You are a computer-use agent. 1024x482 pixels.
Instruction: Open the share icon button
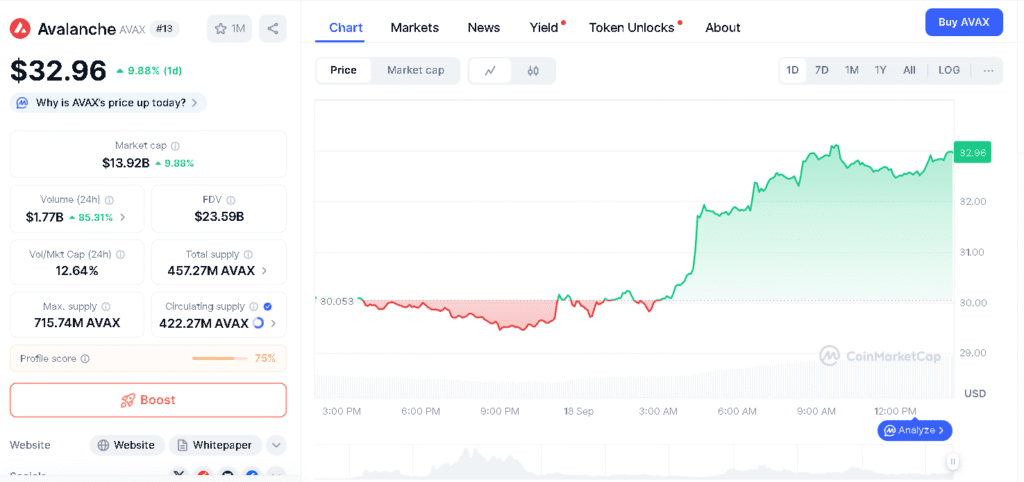pos(273,29)
